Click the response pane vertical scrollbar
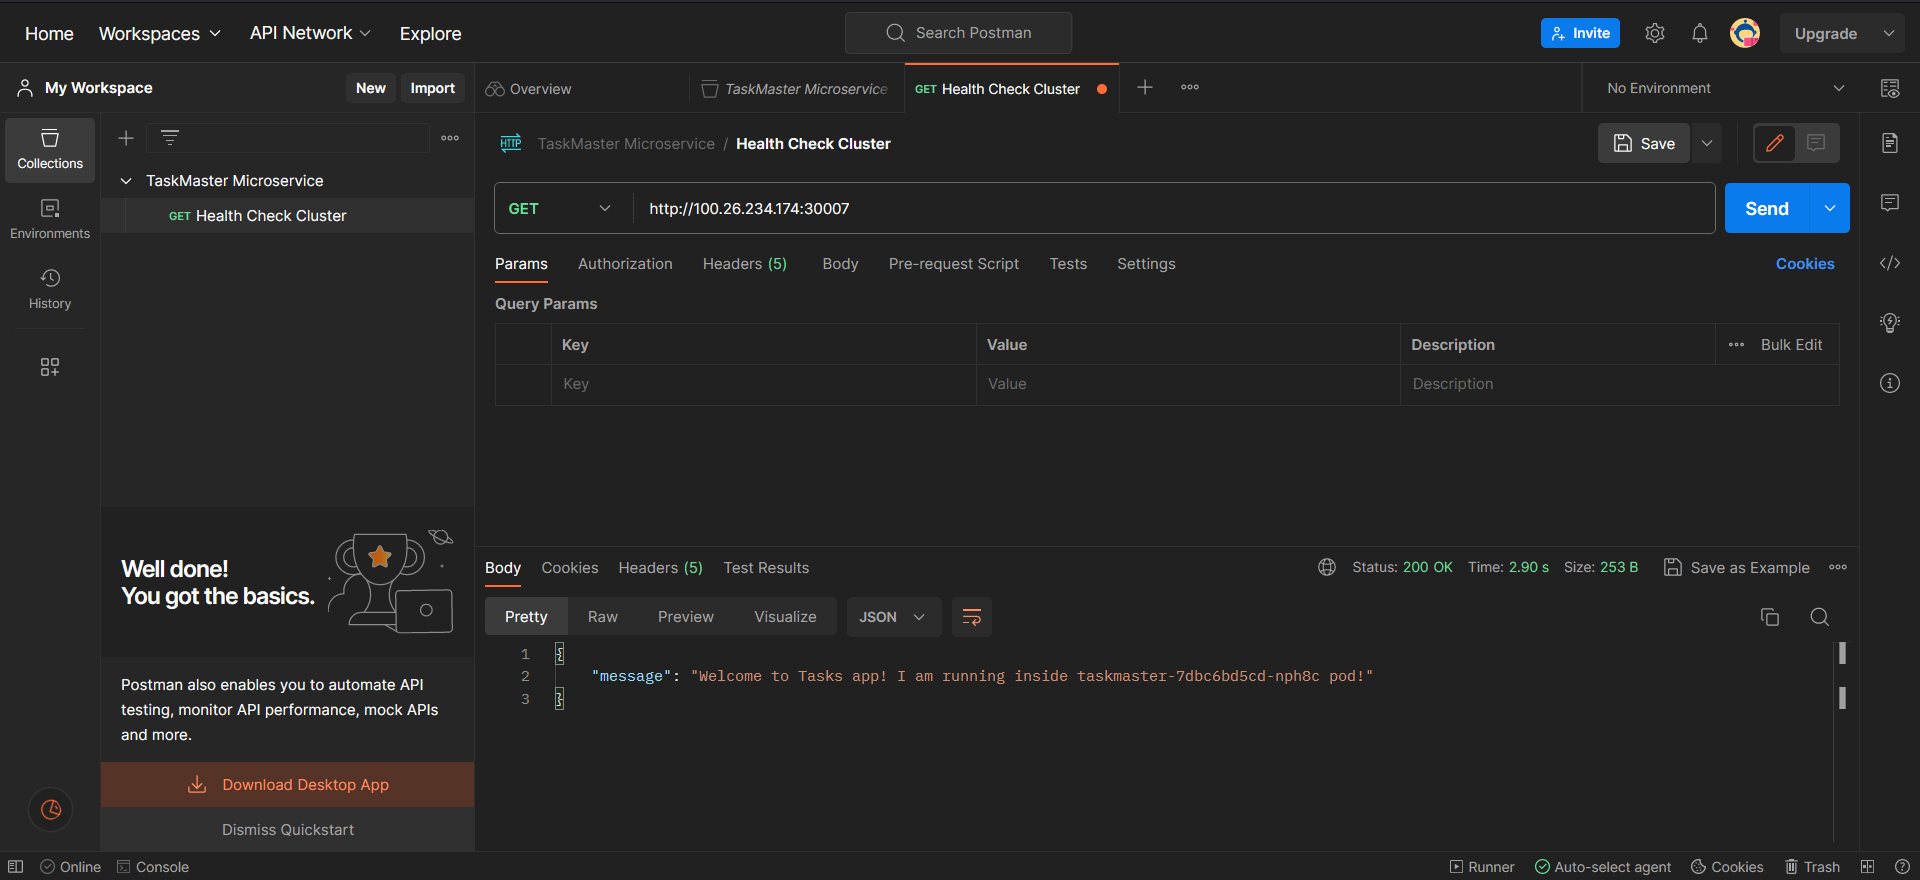The height and width of the screenshot is (880, 1920). point(1842,675)
